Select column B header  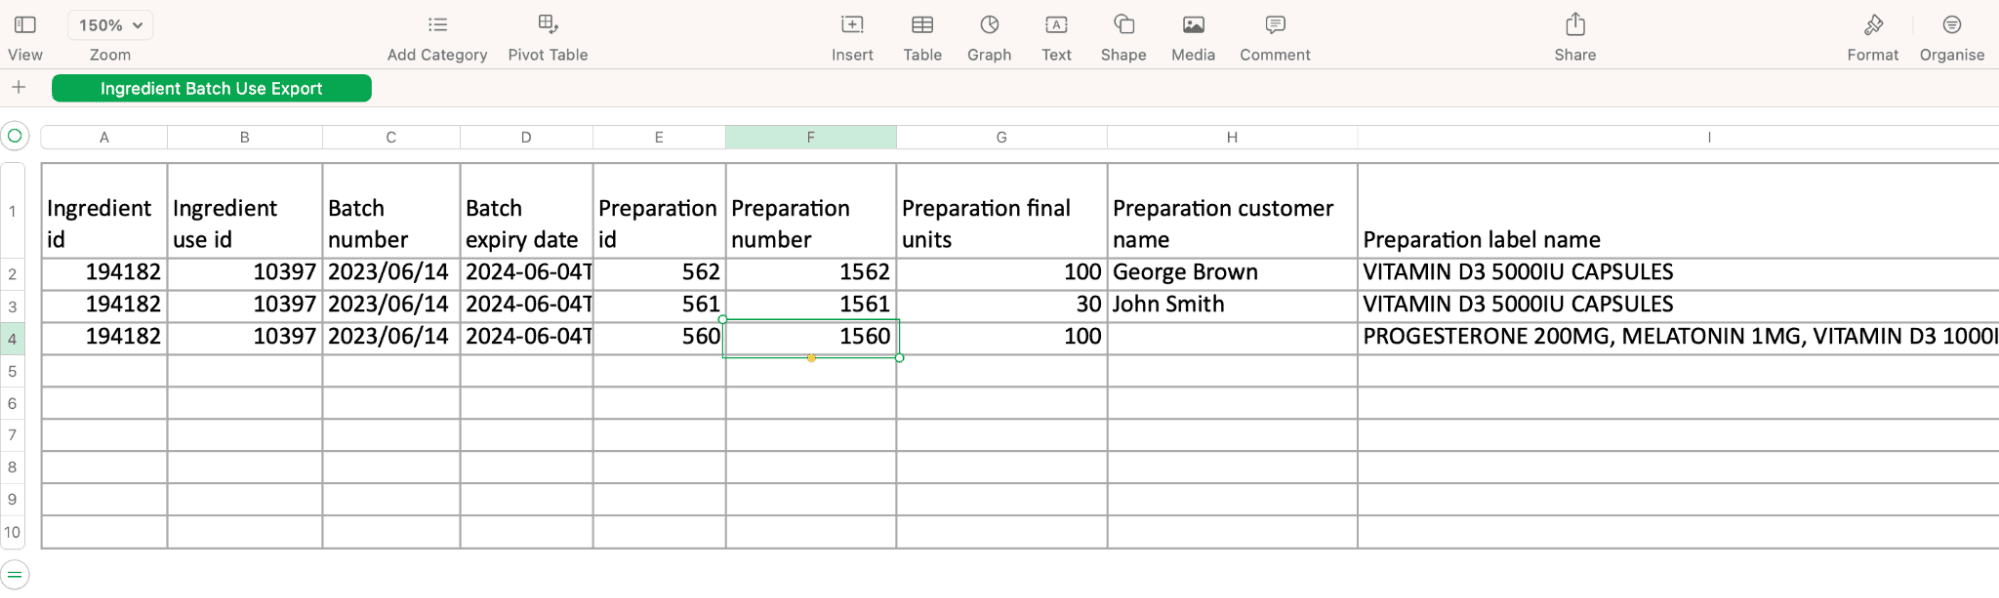click(245, 137)
